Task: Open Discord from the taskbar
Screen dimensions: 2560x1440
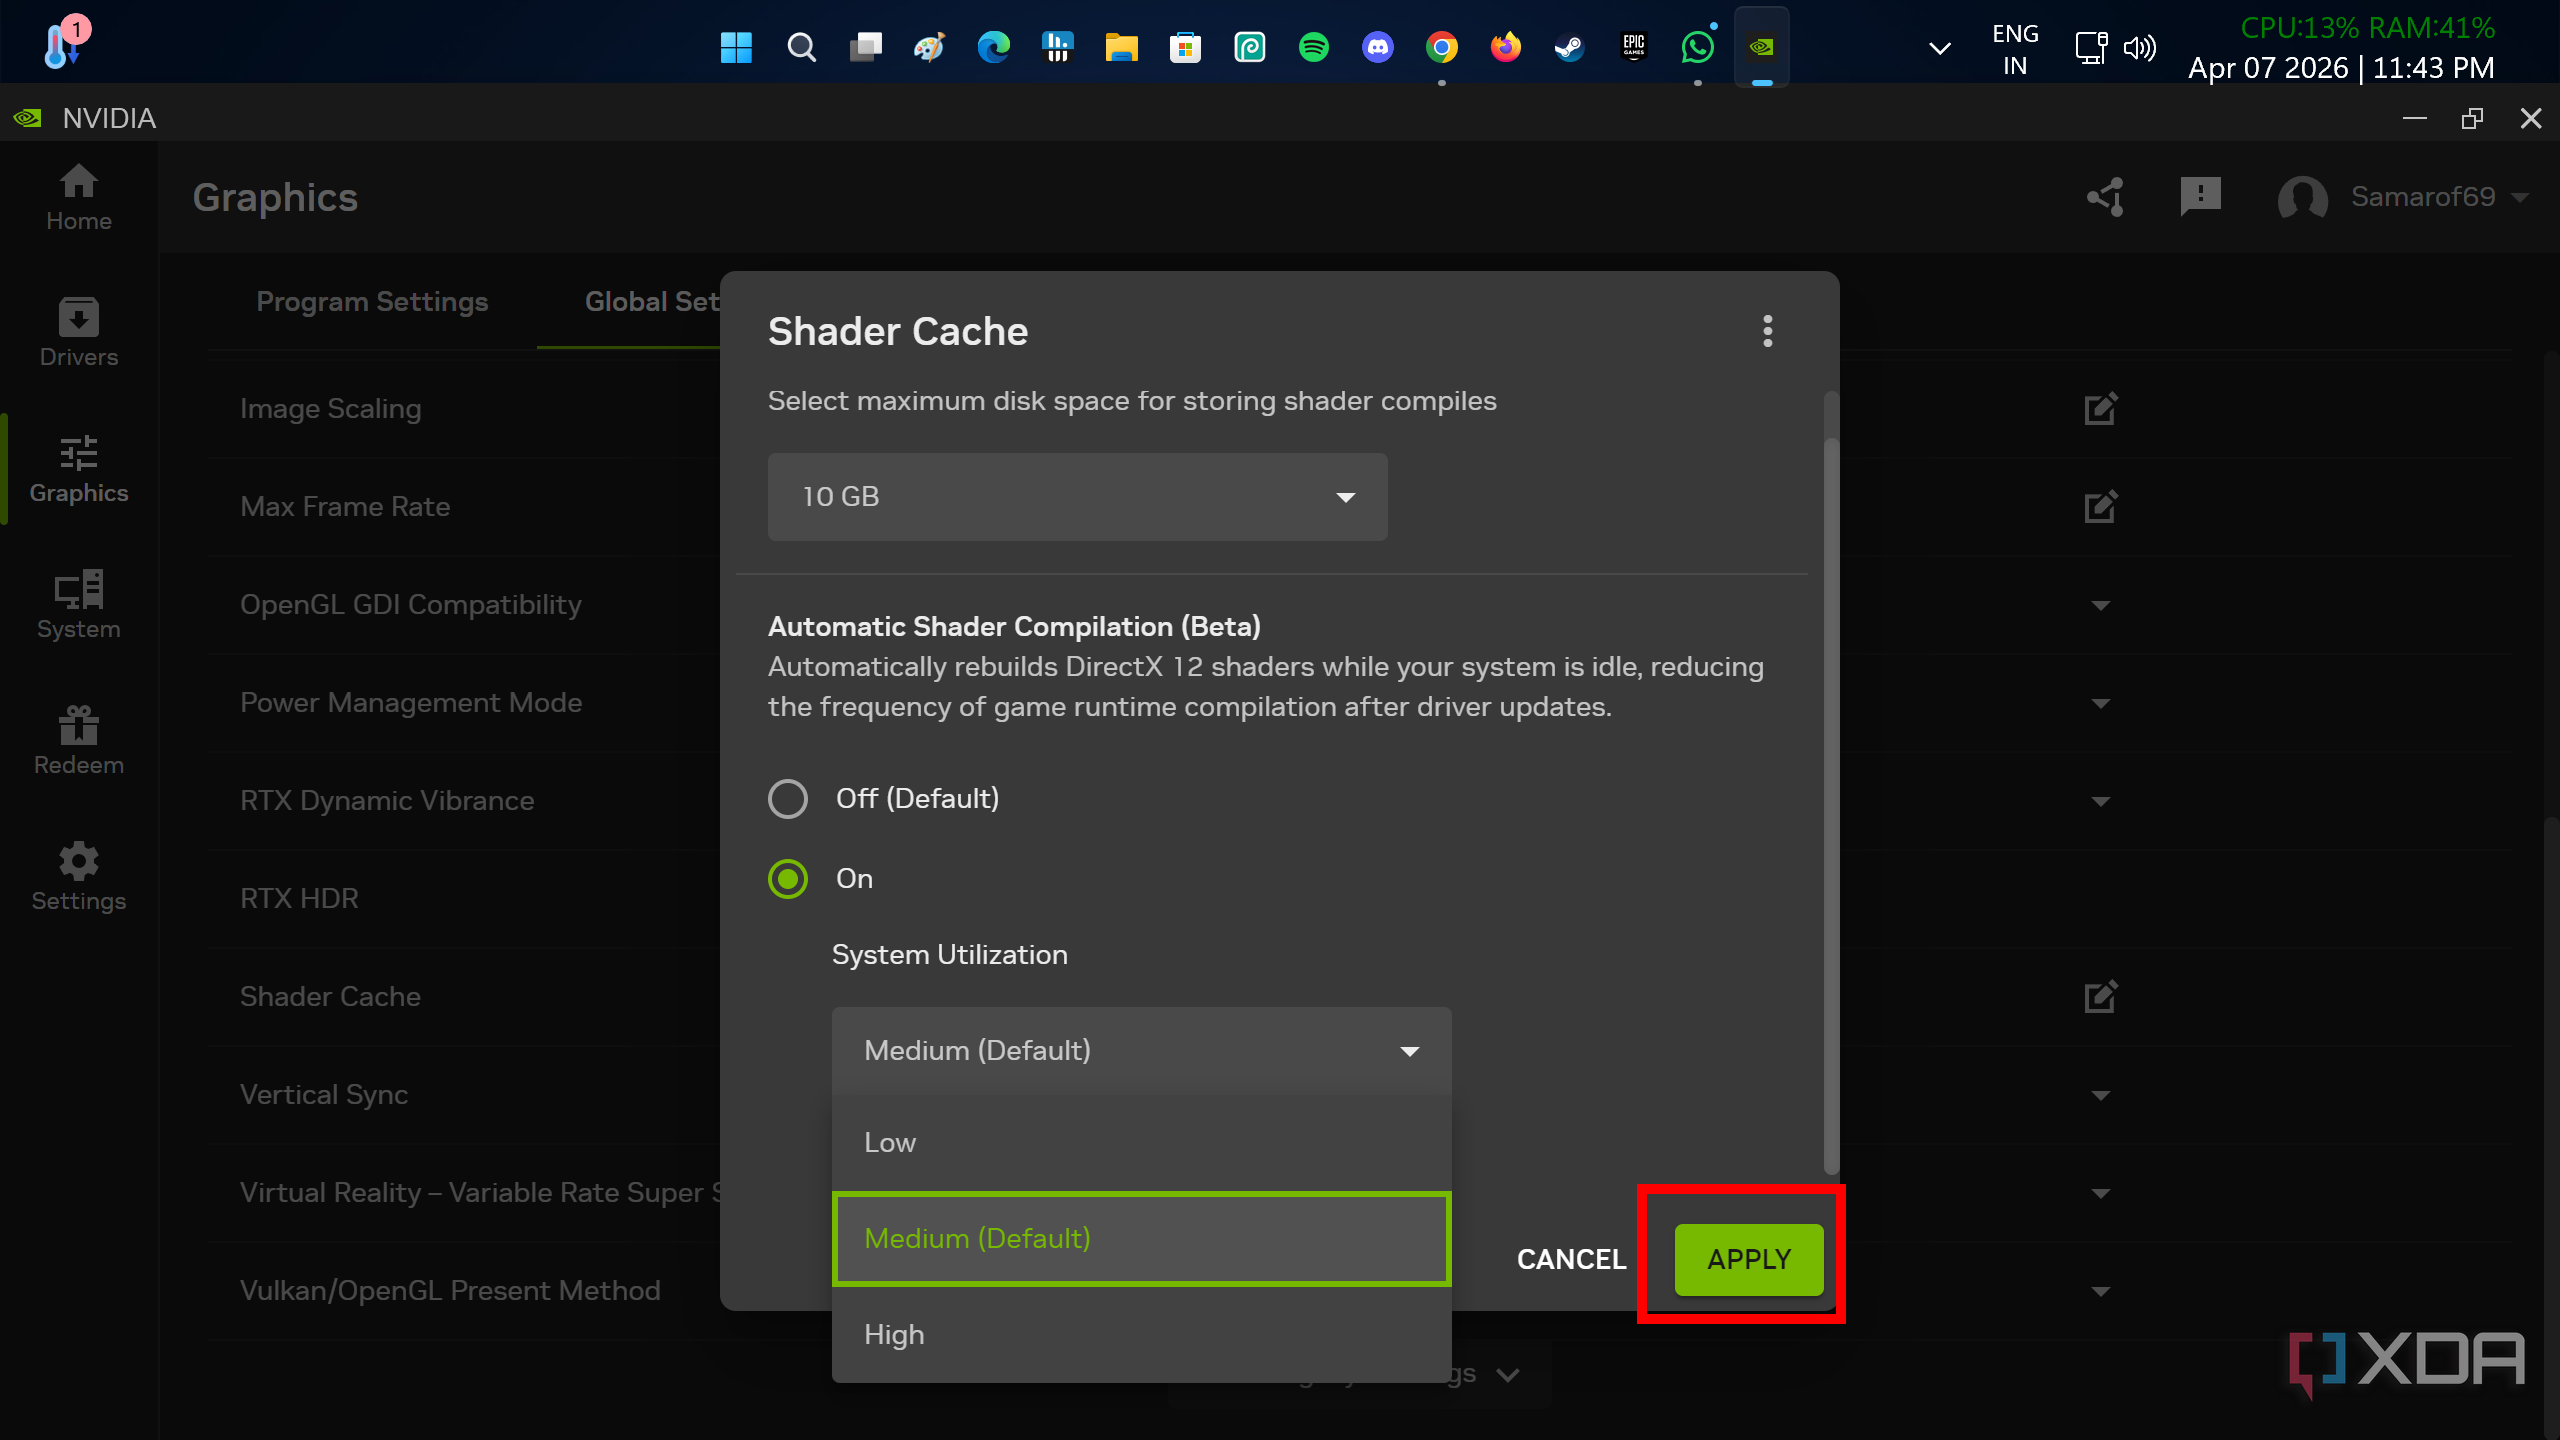Action: click(x=1377, y=47)
